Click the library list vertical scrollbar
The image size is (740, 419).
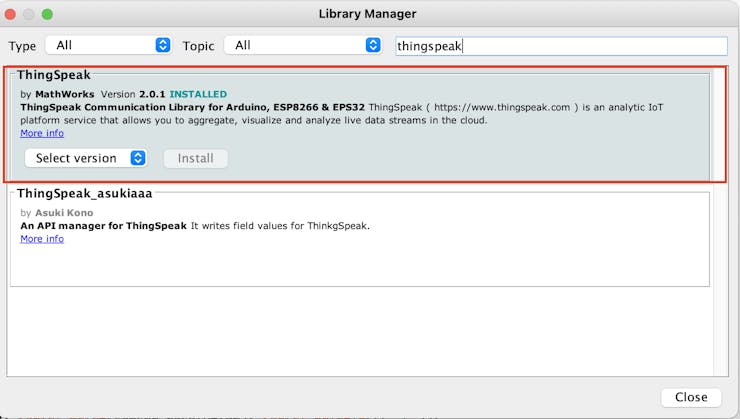point(721,222)
